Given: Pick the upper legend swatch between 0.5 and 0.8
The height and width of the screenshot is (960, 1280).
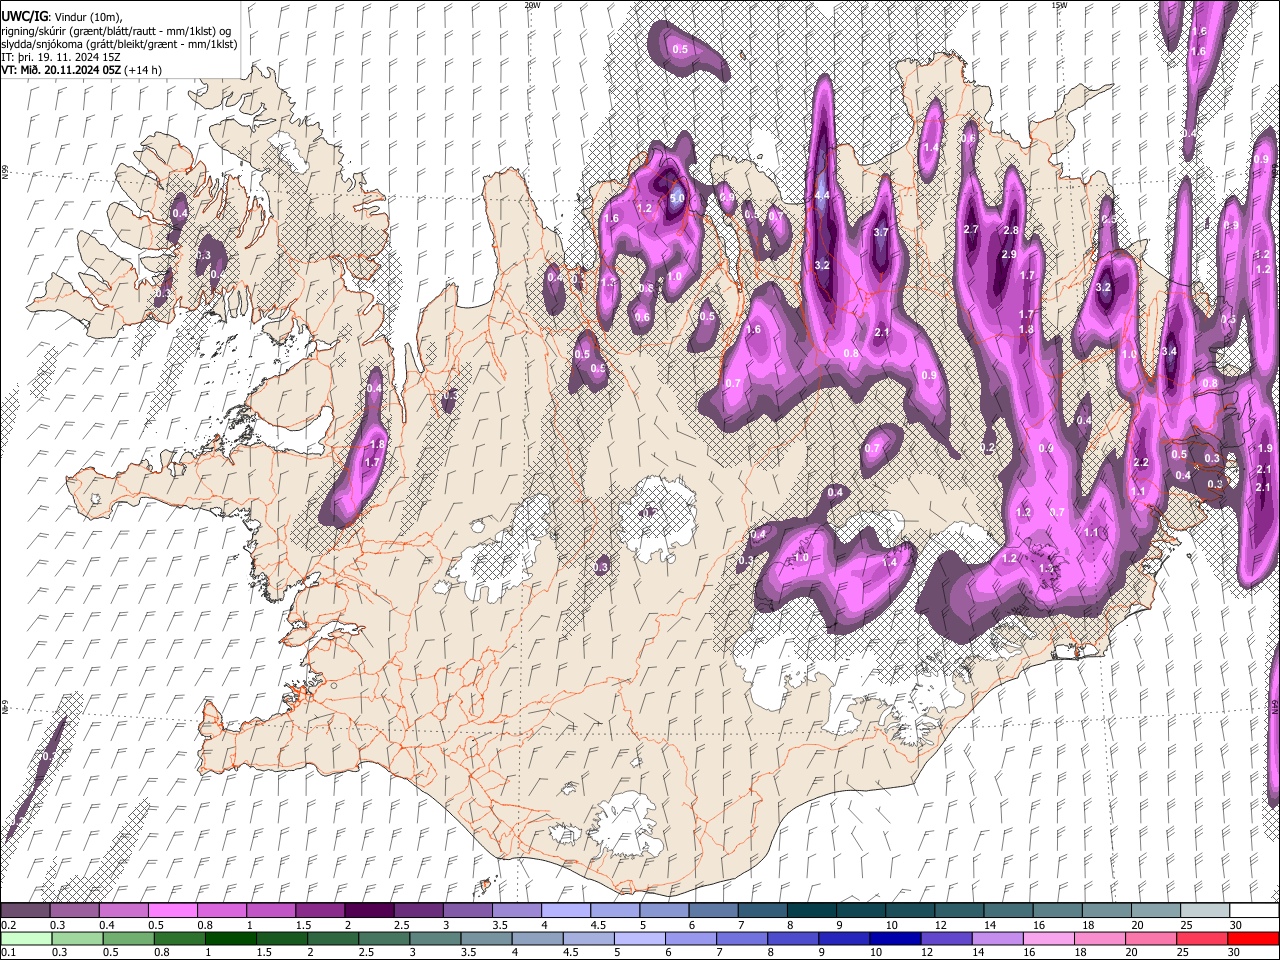Looking at the screenshot, I should coord(173,911).
